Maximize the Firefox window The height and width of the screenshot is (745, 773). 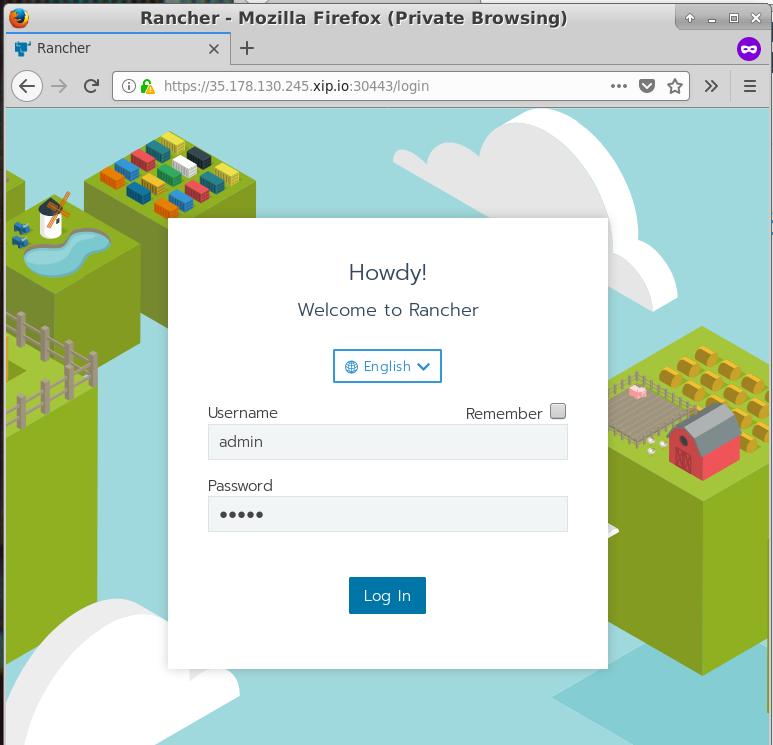(734, 18)
